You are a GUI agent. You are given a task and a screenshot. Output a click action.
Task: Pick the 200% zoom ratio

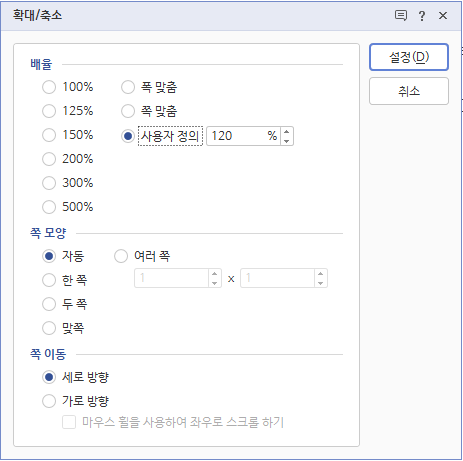[x=49, y=159]
